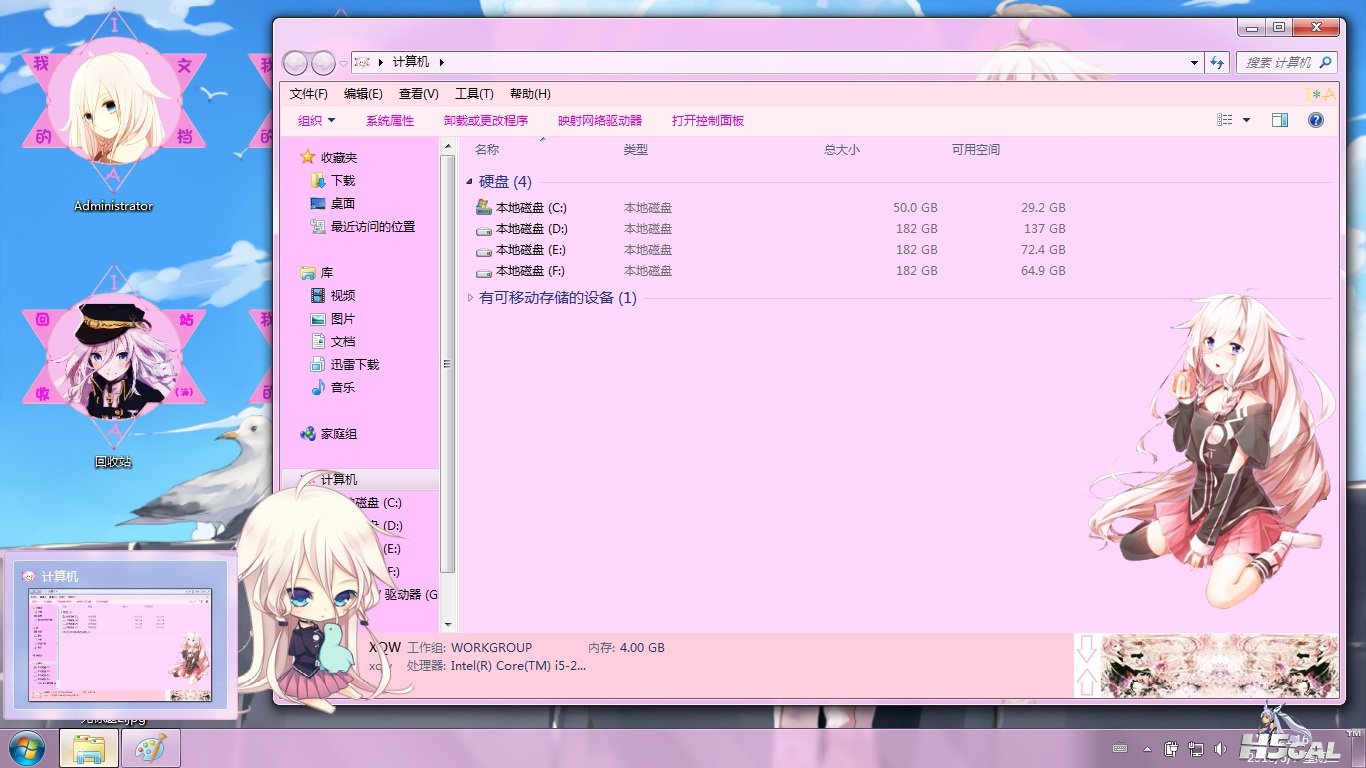Click the 搜索 计算机 search box
The height and width of the screenshot is (768, 1366).
click(x=1287, y=62)
